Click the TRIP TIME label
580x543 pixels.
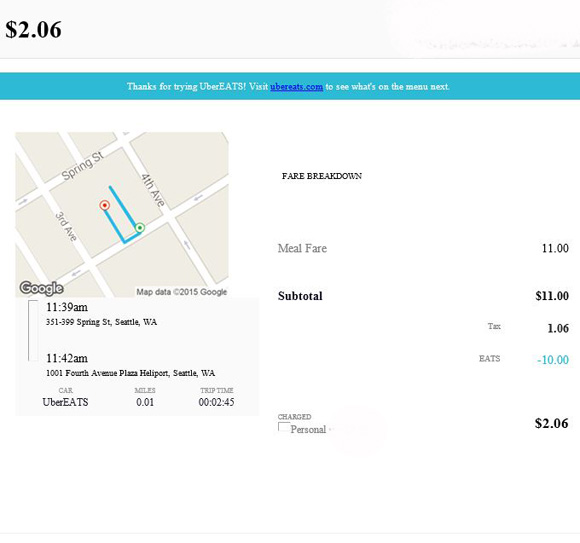click(x=217, y=390)
